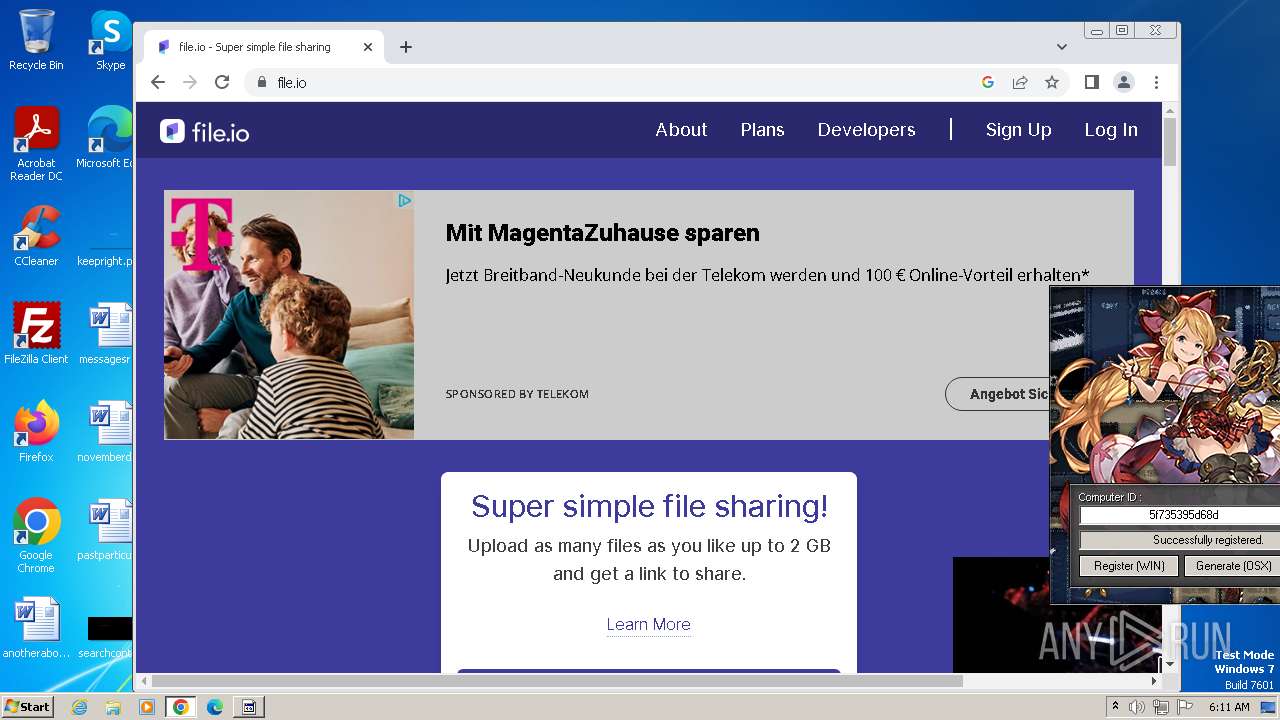Screen dimensions: 1280x720
Task: Open a new tab with the plus button
Action: coord(406,47)
